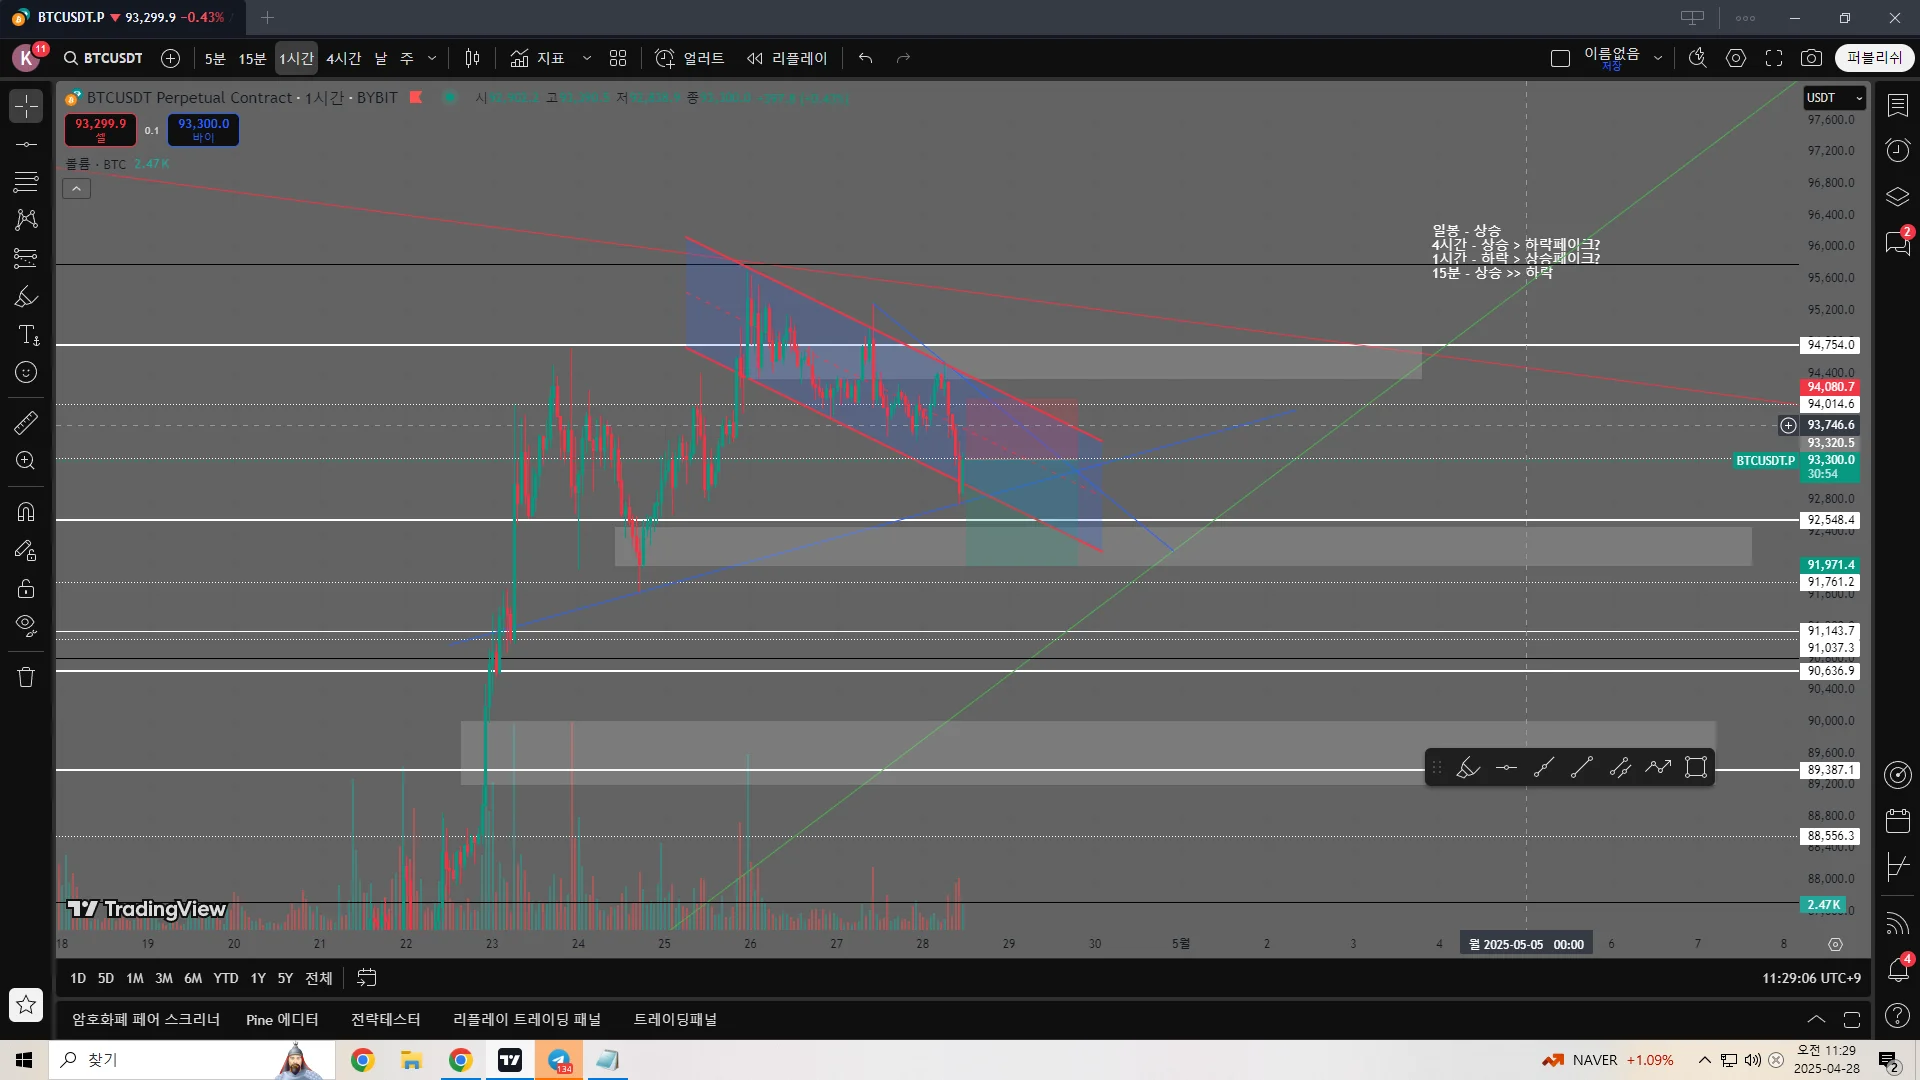The height and width of the screenshot is (1080, 1920).
Task: Select the text annotation tool
Action: (x=28, y=335)
